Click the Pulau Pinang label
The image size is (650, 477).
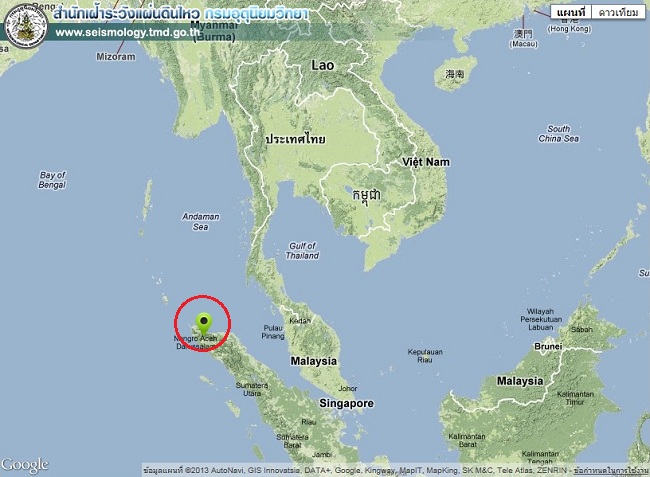[273, 332]
